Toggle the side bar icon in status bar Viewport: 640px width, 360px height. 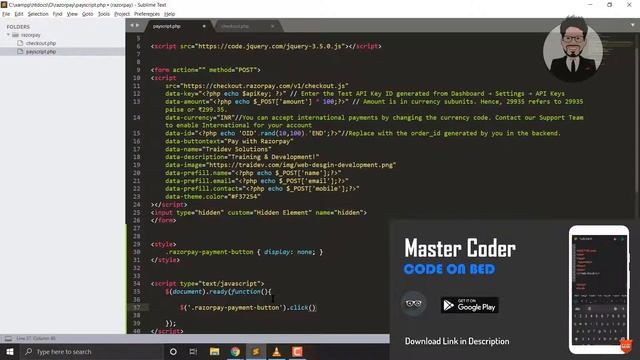(8, 338)
